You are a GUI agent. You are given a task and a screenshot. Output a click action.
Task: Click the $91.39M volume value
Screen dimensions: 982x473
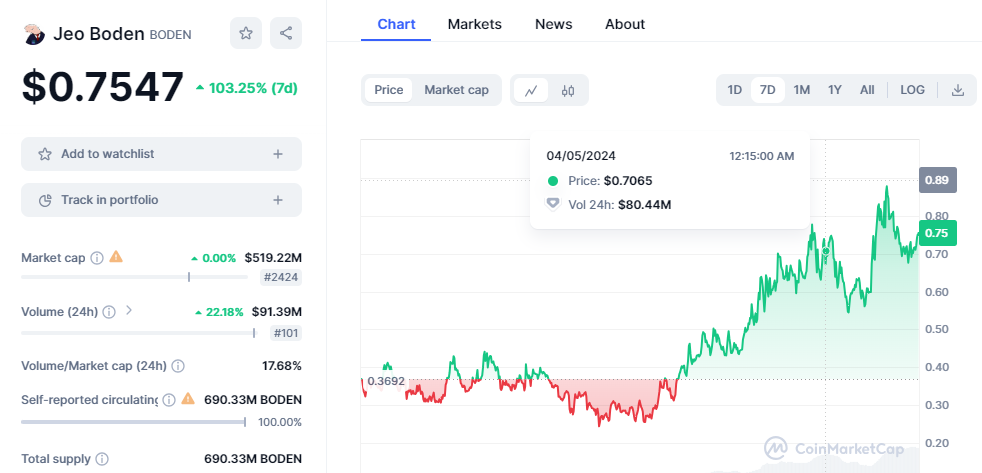[277, 311]
